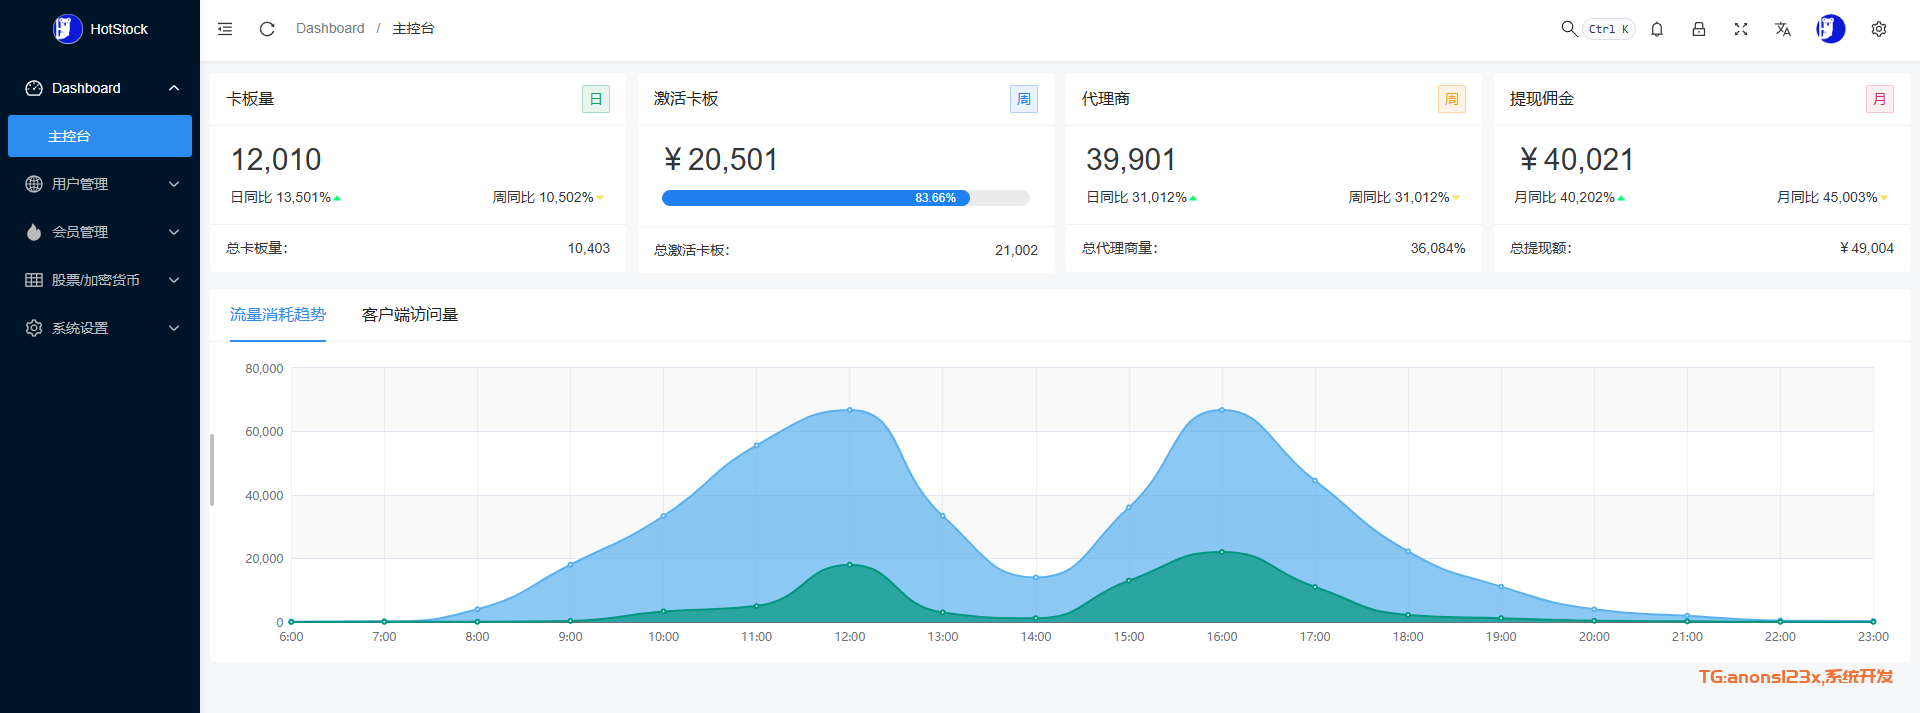Collapse the sidebar with the menu fold icon
The image size is (1920, 713).
[x=225, y=29]
